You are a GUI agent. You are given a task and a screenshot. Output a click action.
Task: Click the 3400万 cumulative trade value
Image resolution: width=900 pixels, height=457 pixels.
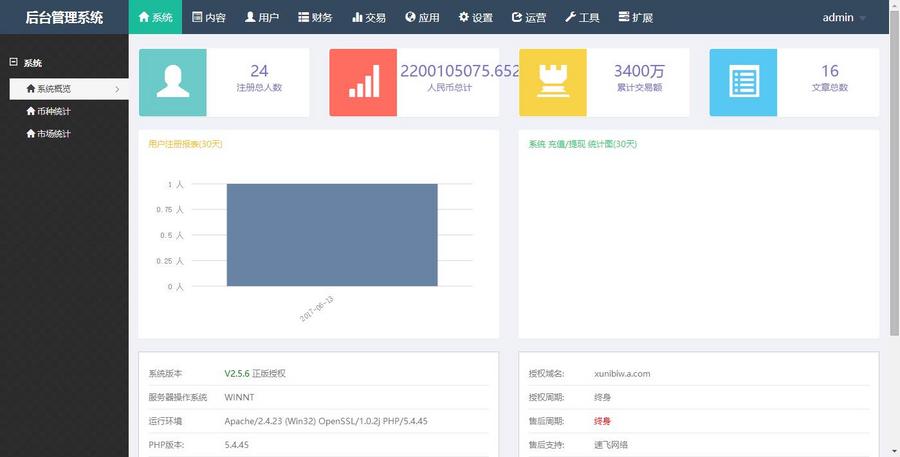[639, 71]
